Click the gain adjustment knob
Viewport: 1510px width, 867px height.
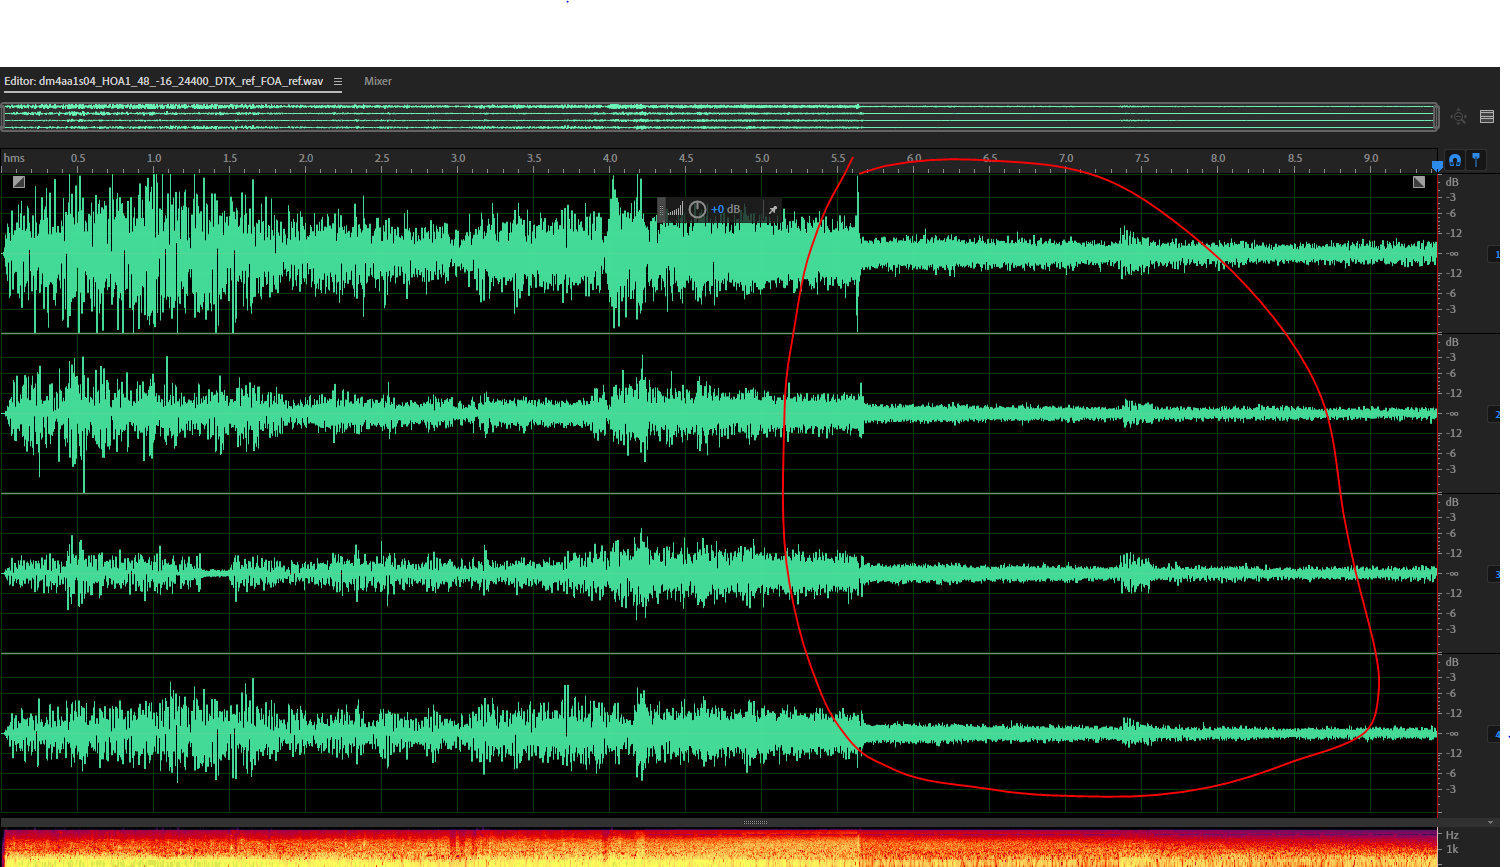697,210
